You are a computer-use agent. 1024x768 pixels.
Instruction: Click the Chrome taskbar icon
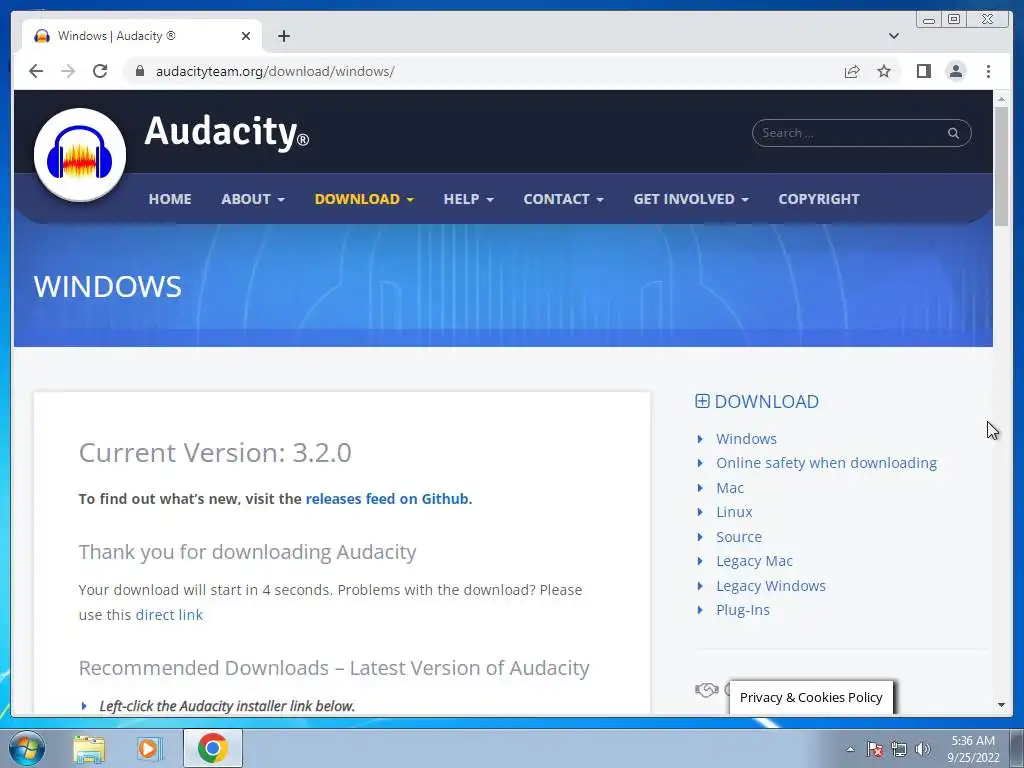[x=213, y=748]
